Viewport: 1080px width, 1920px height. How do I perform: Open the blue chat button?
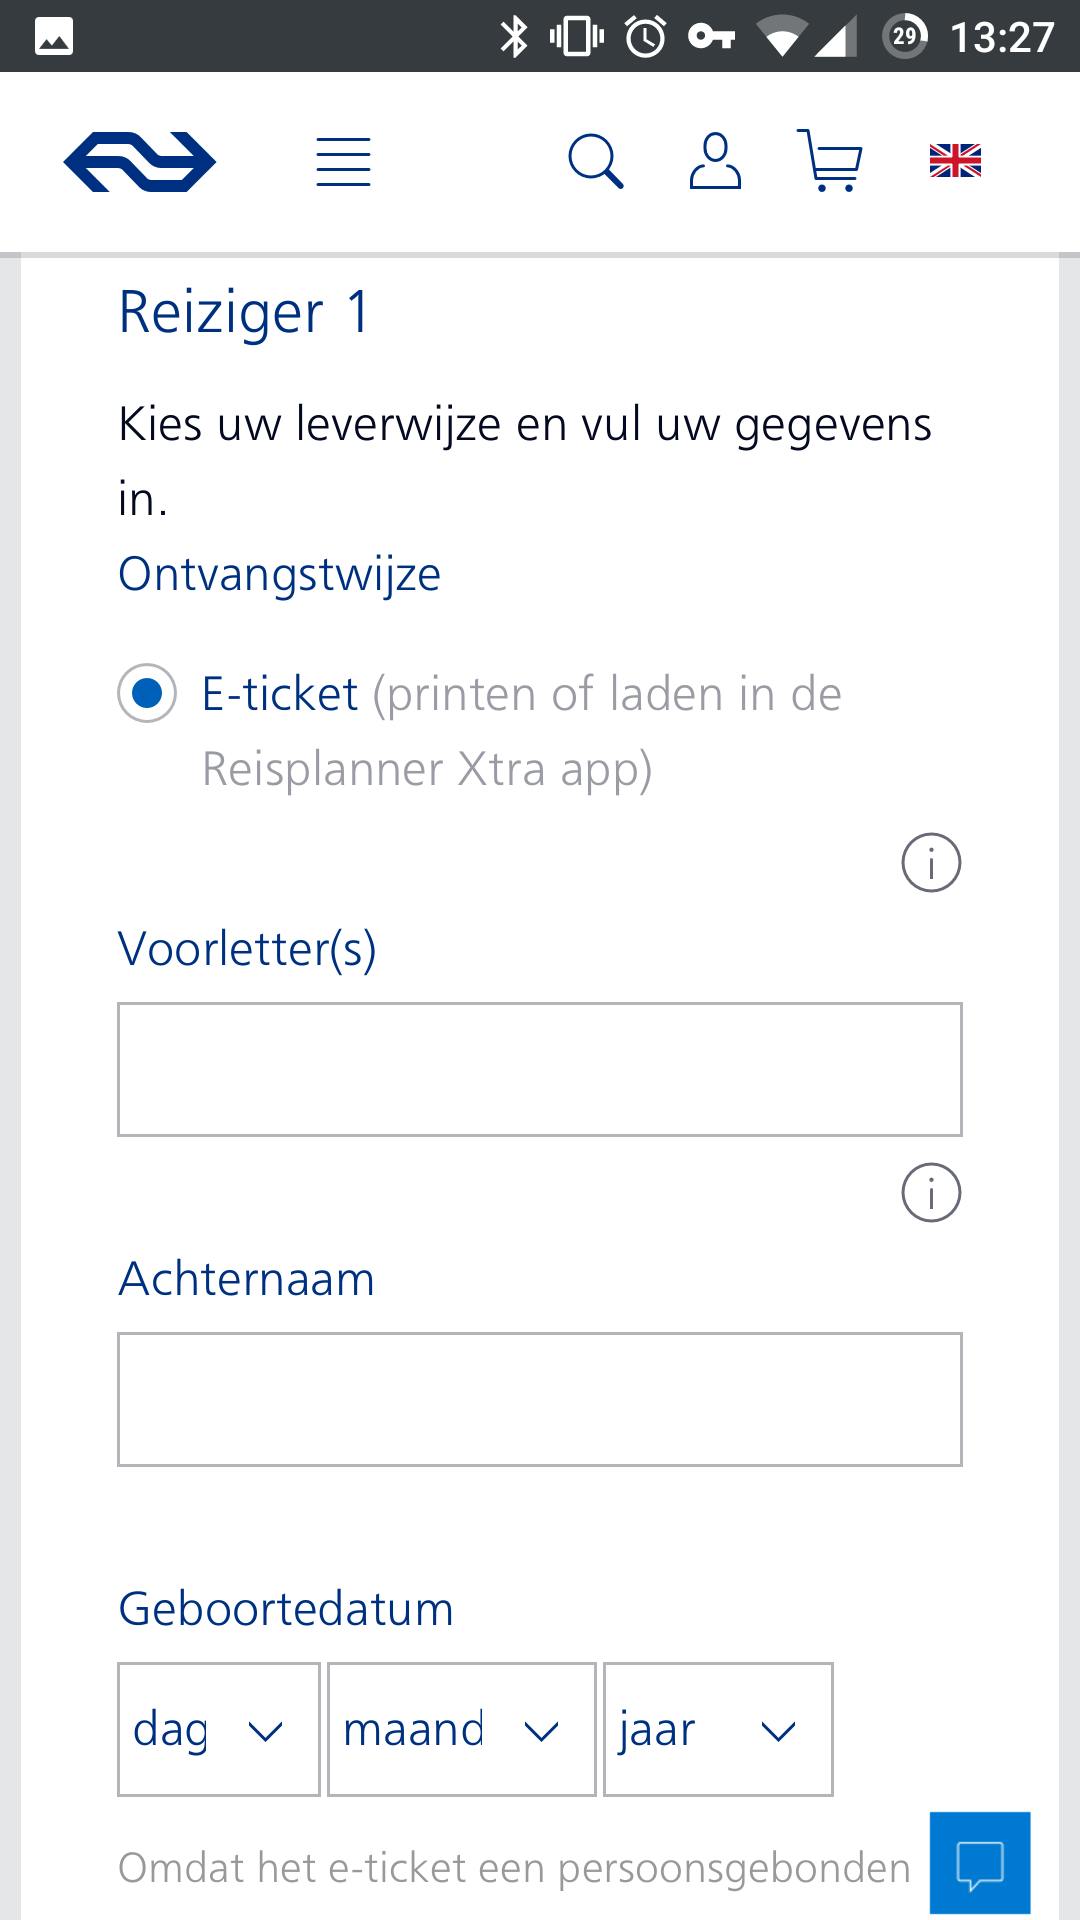[x=979, y=1862]
